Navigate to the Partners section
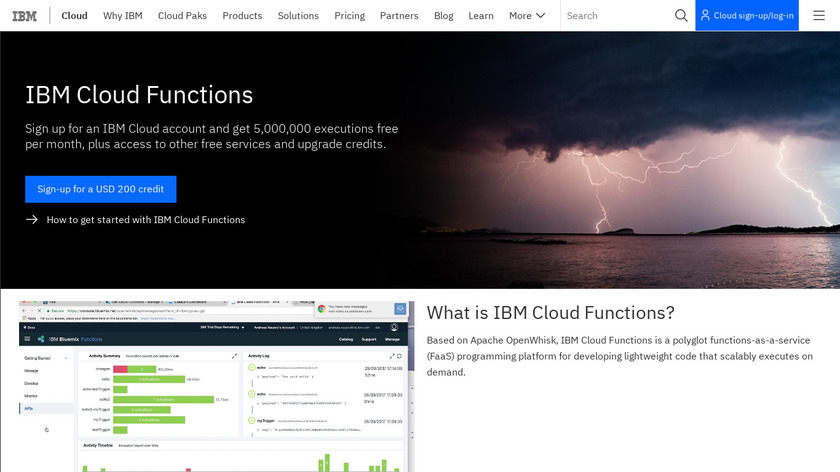Viewport: 840px width, 472px height. pyautogui.click(x=399, y=16)
